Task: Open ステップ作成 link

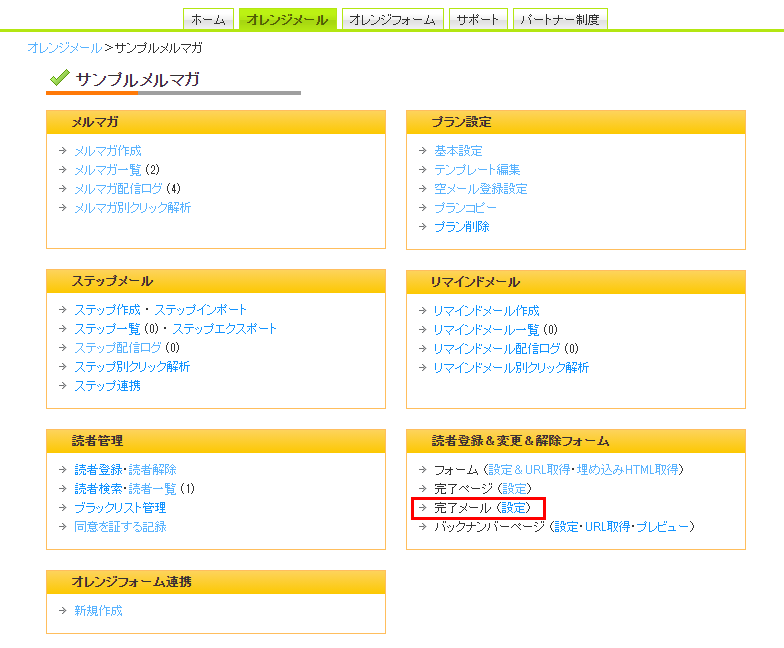Action: [x=108, y=310]
